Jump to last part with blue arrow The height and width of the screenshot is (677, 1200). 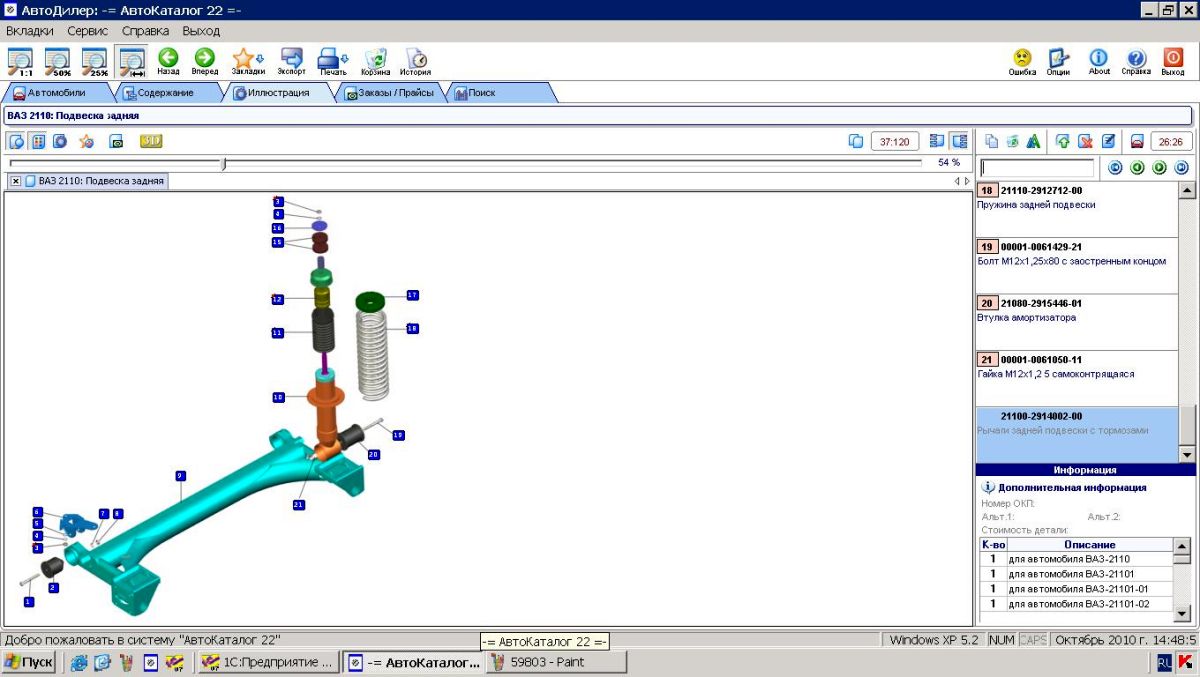[x=1181, y=167]
